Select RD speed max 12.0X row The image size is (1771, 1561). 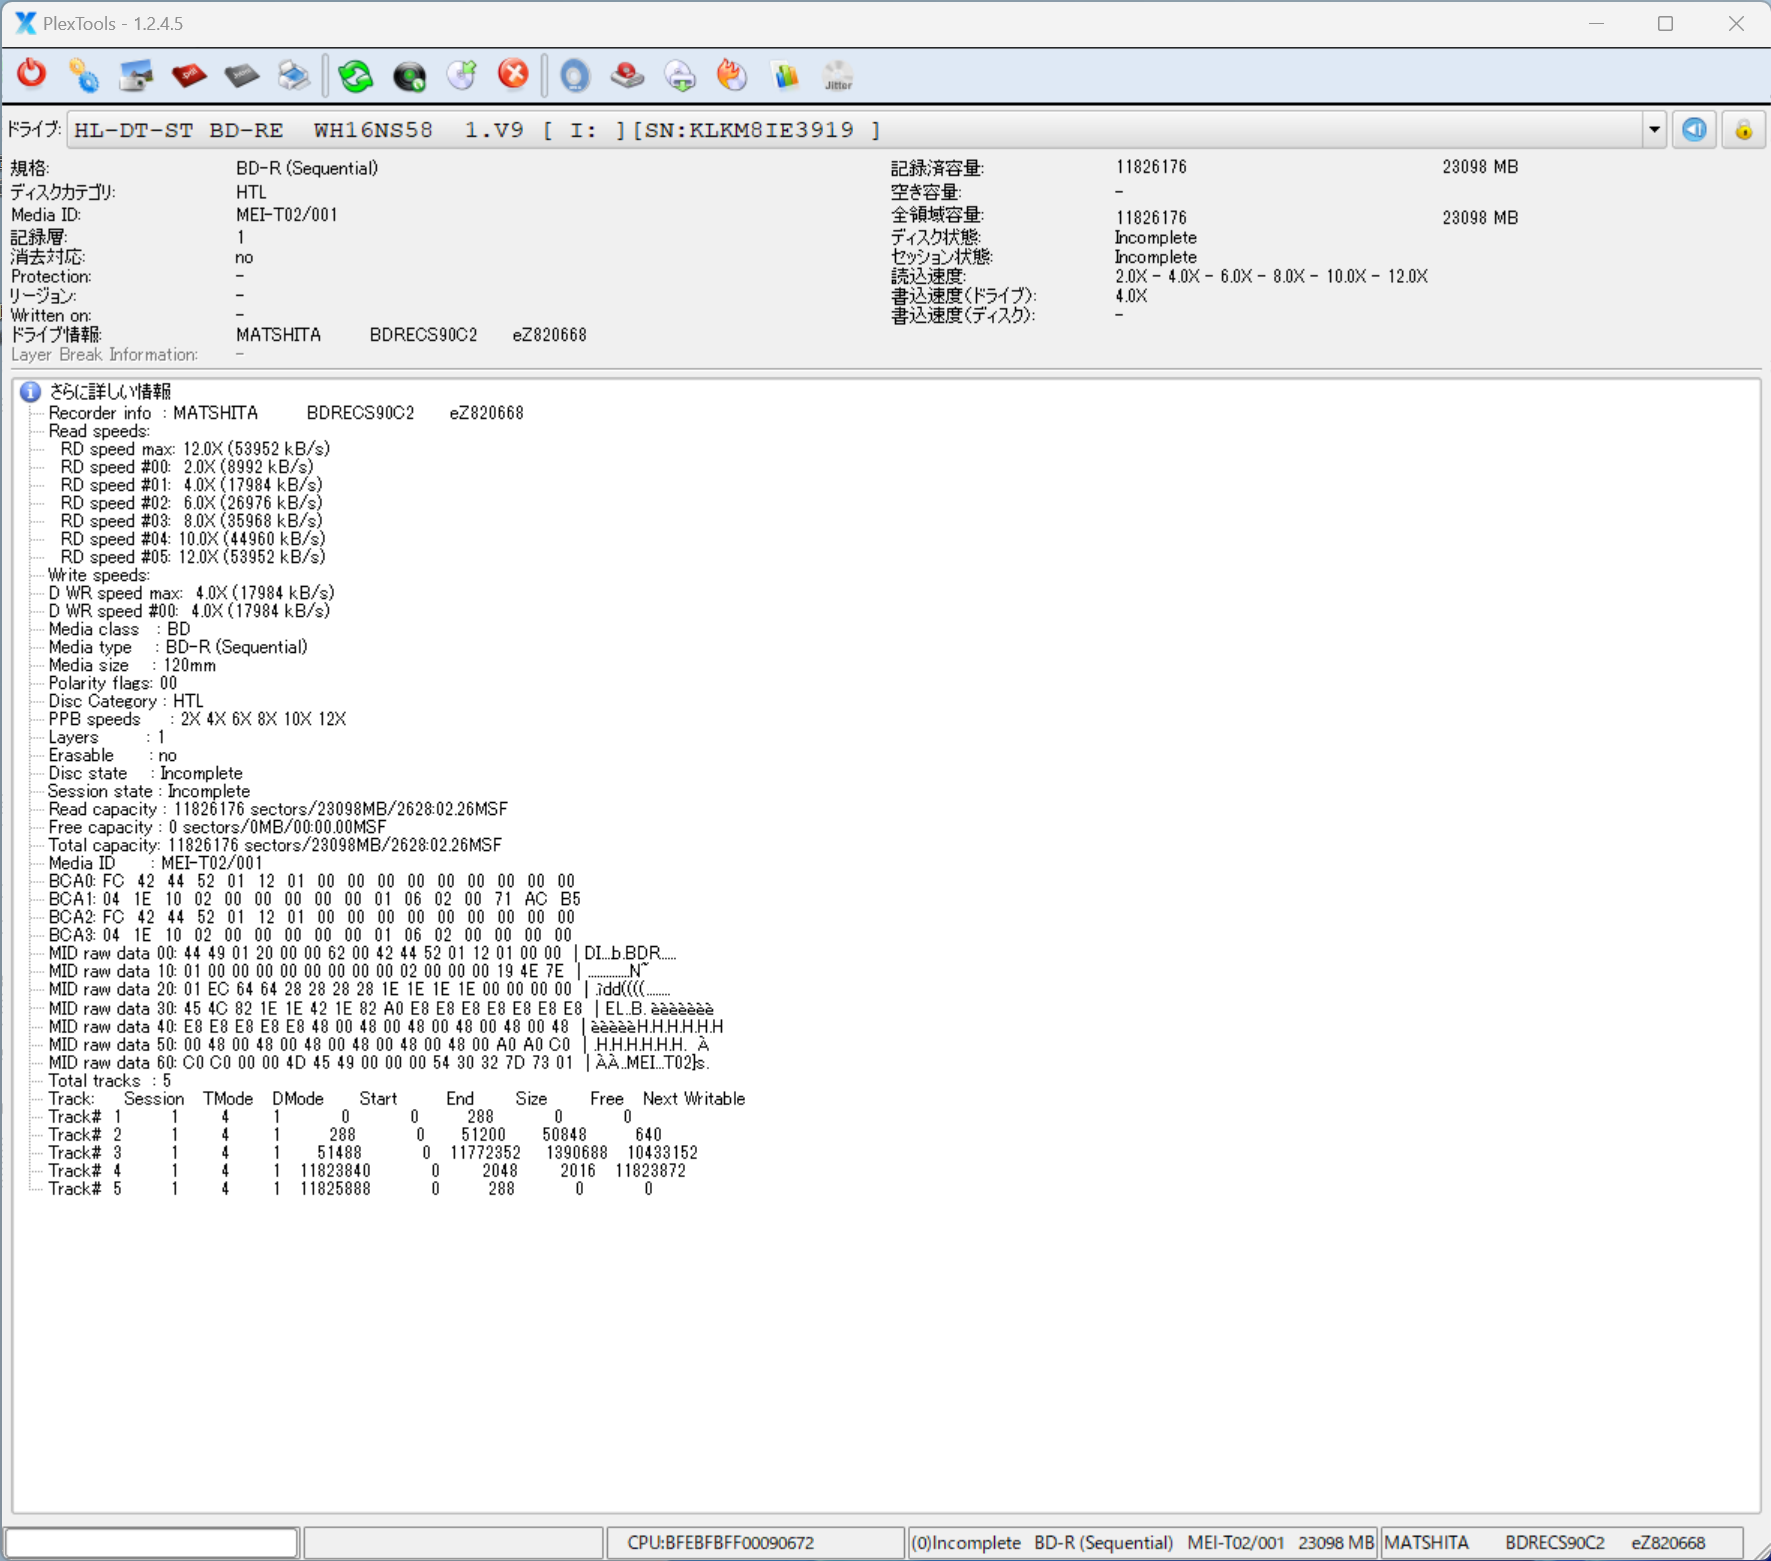[195, 449]
